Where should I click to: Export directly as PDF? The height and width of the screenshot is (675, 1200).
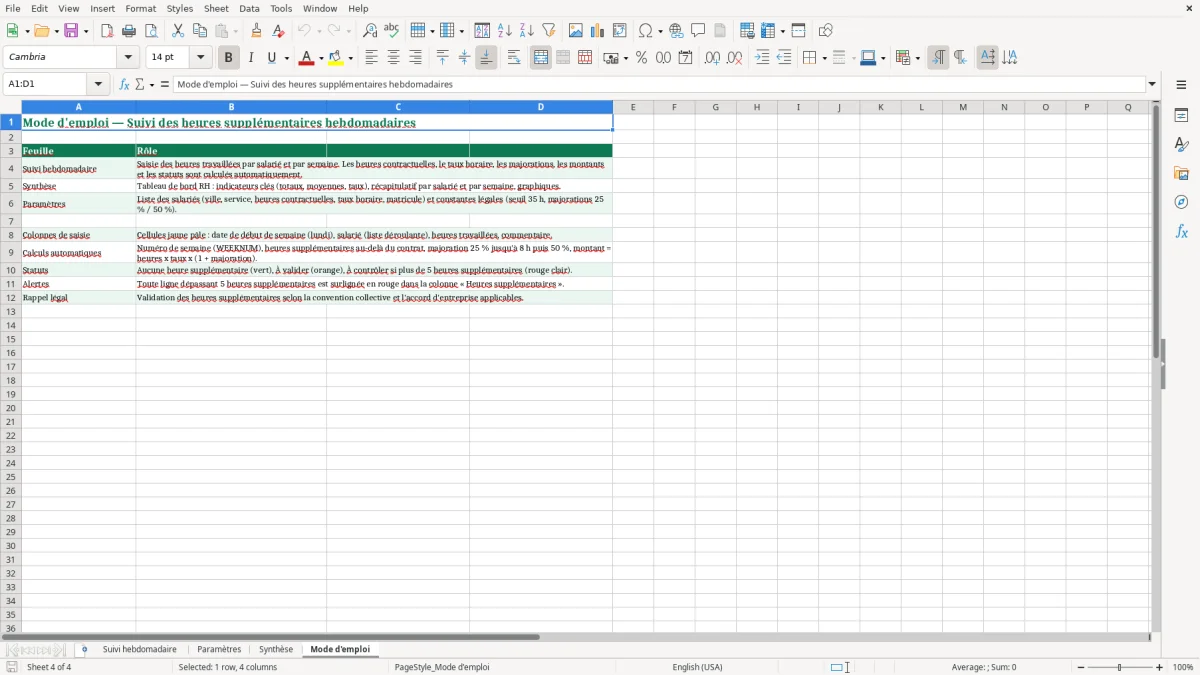pos(107,31)
